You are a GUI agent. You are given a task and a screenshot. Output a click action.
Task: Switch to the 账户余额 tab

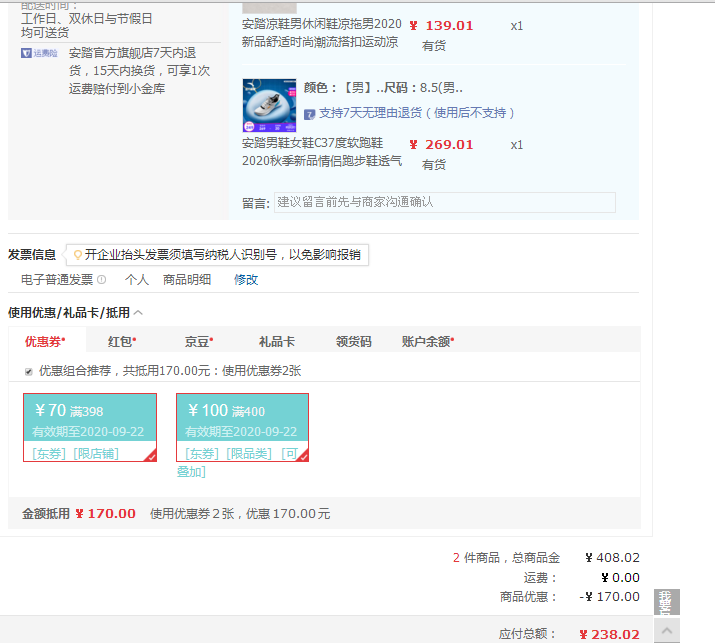tap(428, 341)
